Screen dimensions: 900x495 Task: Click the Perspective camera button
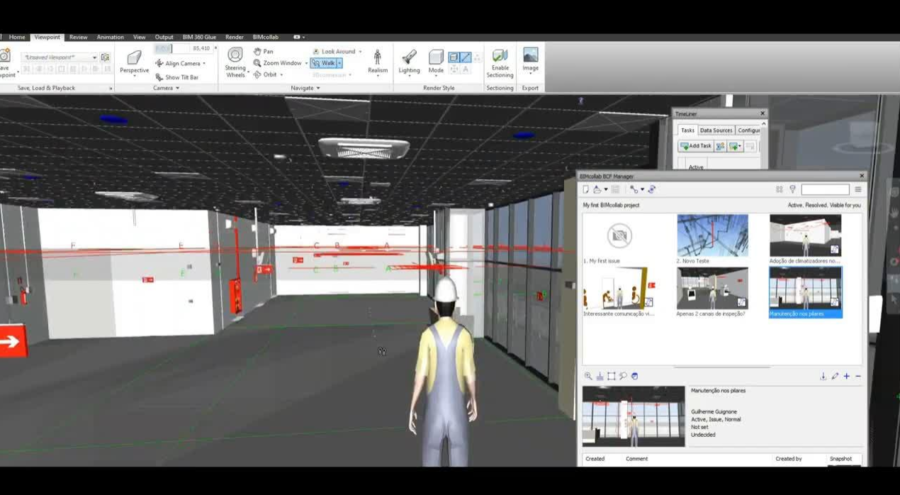pyautogui.click(x=134, y=62)
